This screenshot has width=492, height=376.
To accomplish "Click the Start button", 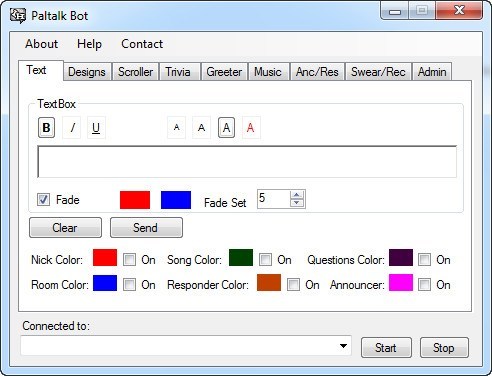I will tap(386, 348).
